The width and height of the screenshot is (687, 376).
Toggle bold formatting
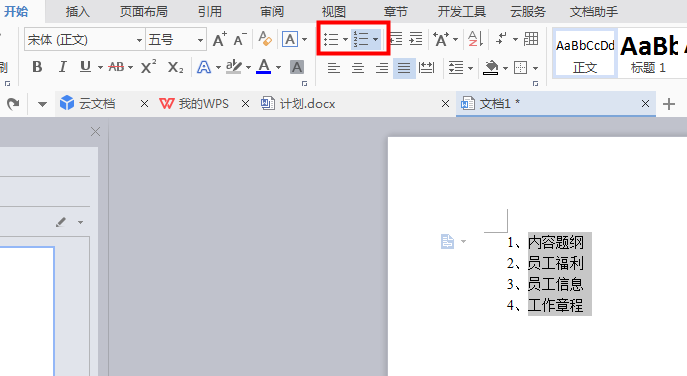37,67
